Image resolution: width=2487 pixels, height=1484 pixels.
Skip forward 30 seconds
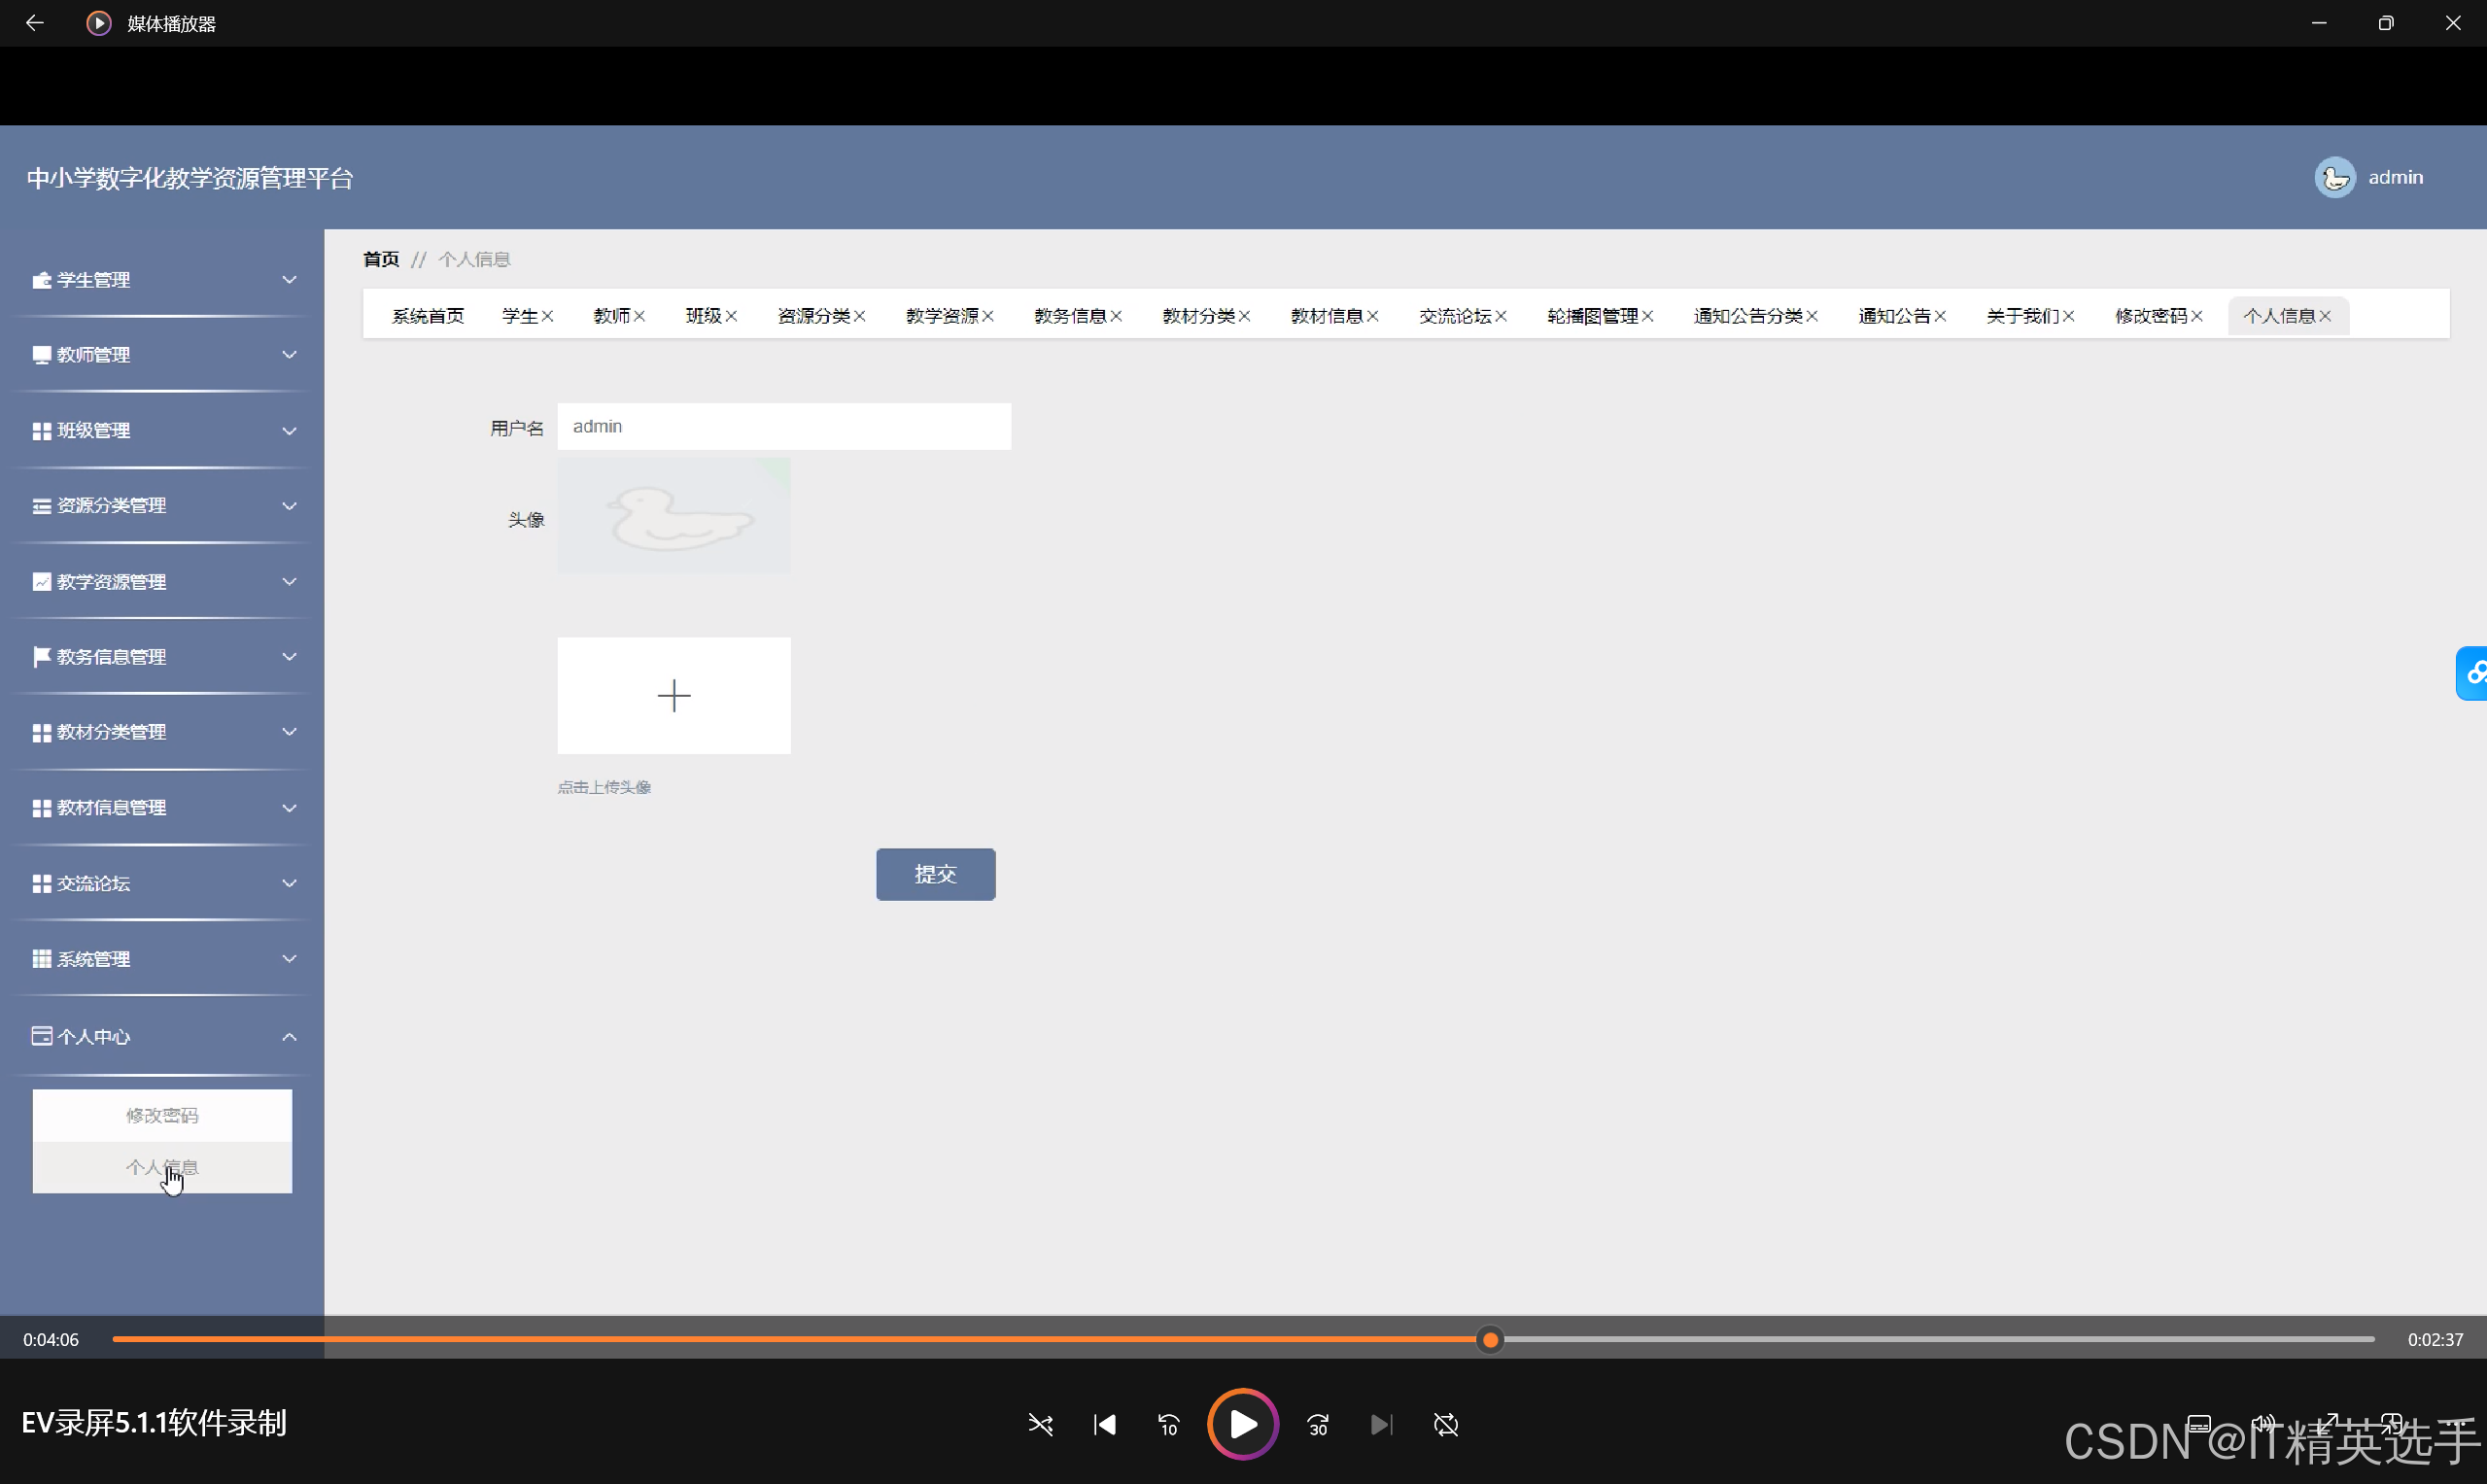point(1318,1424)
